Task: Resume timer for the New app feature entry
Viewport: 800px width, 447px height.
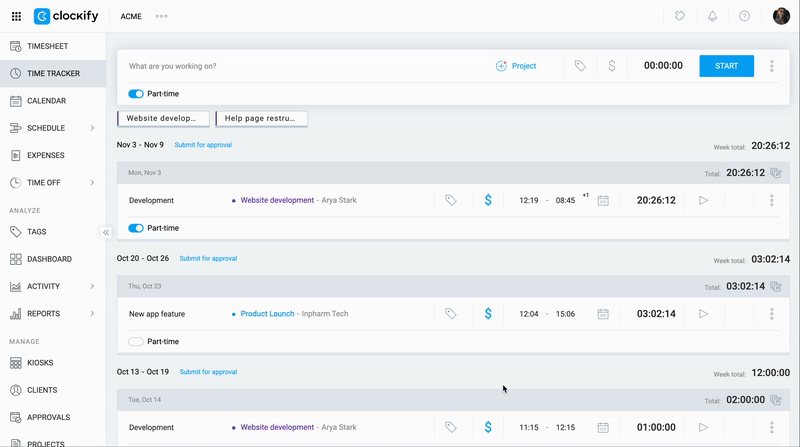Action: click(x=703, y=314)
